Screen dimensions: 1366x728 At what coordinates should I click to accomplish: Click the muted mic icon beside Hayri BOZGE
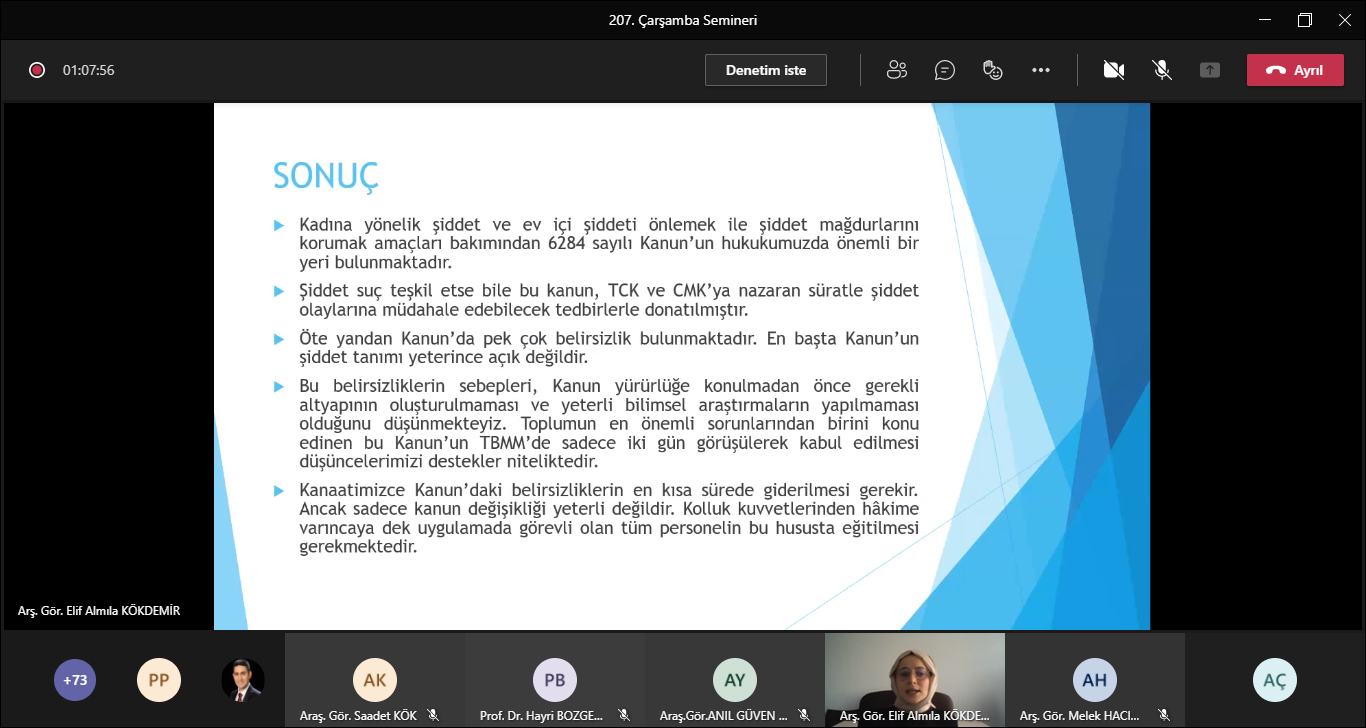(624, 715)
